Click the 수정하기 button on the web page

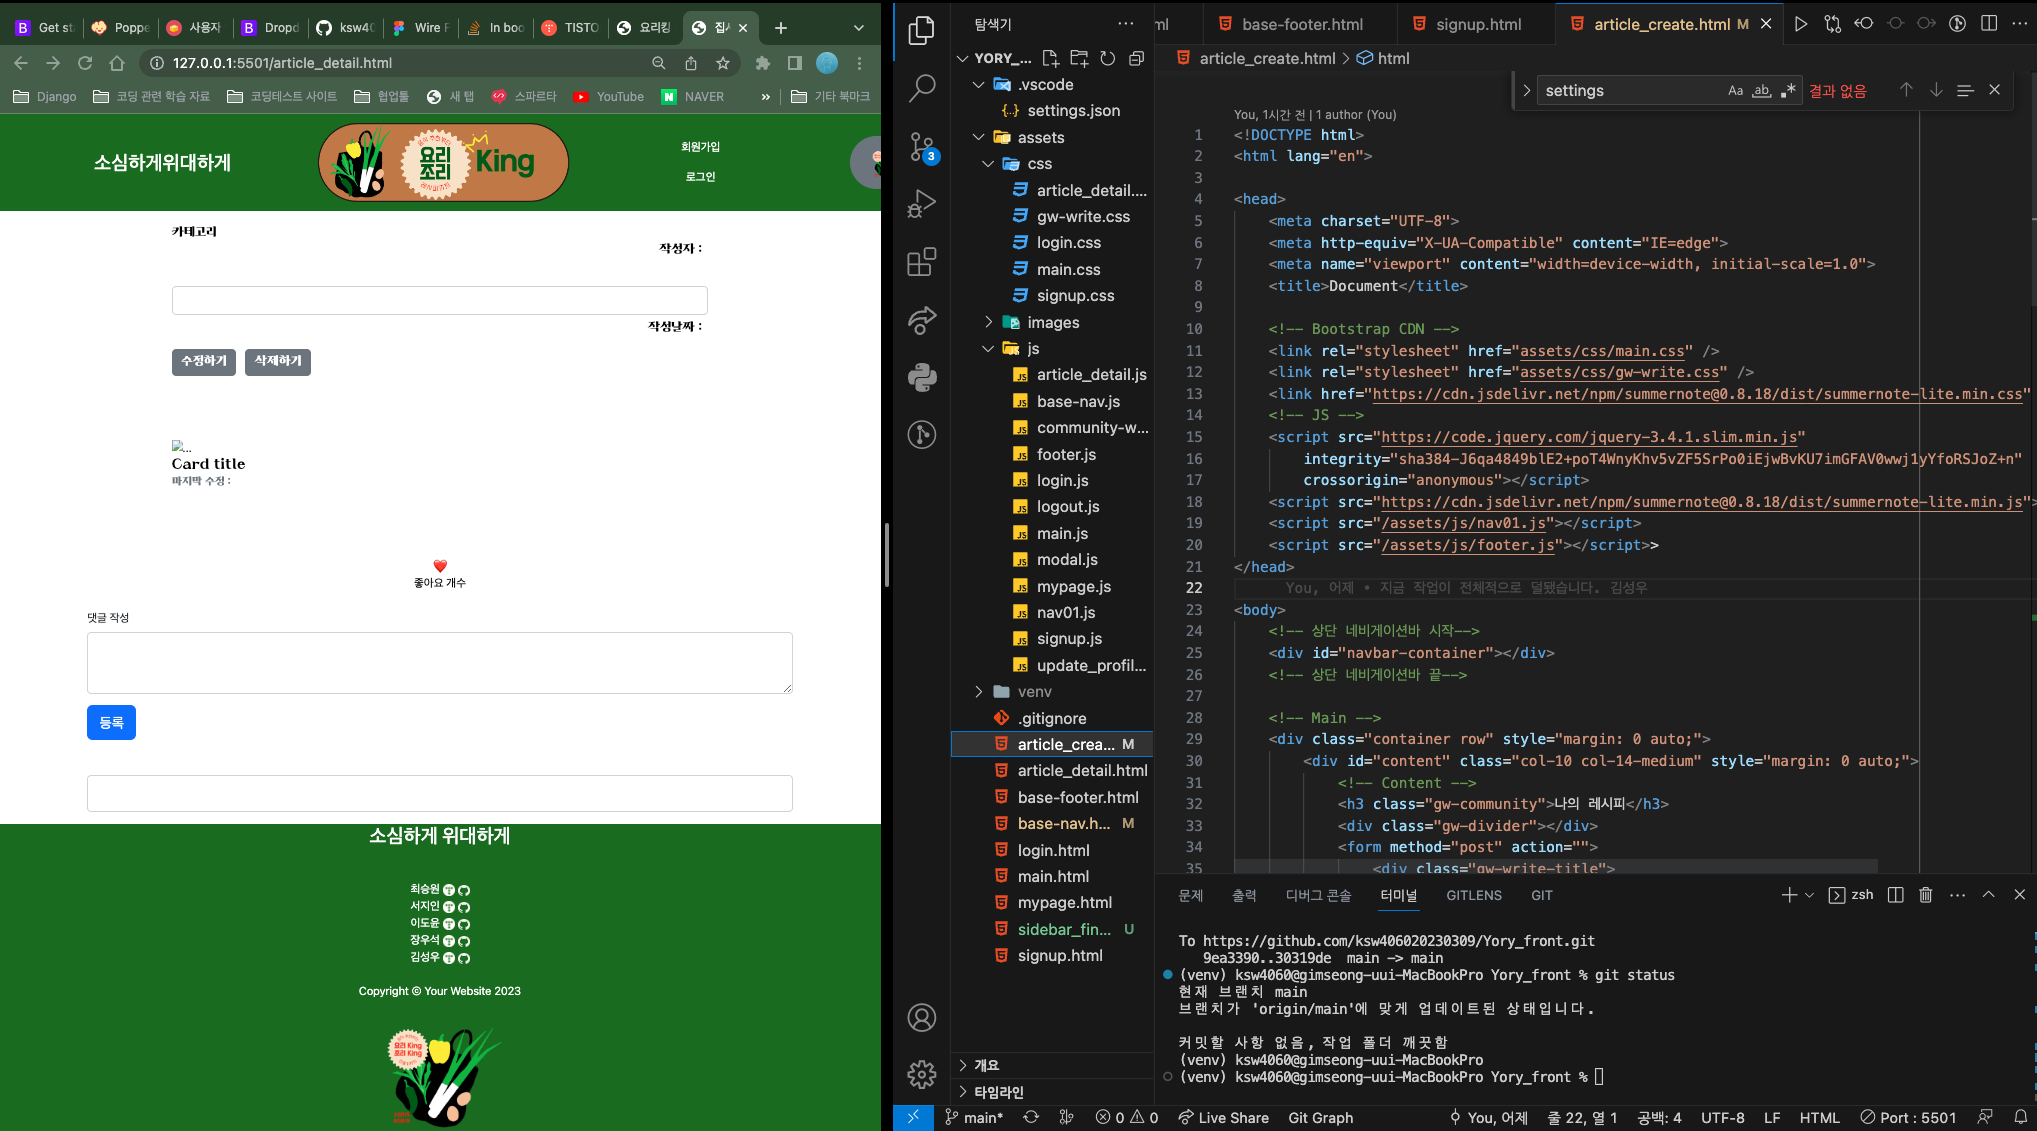coord(204,362)
